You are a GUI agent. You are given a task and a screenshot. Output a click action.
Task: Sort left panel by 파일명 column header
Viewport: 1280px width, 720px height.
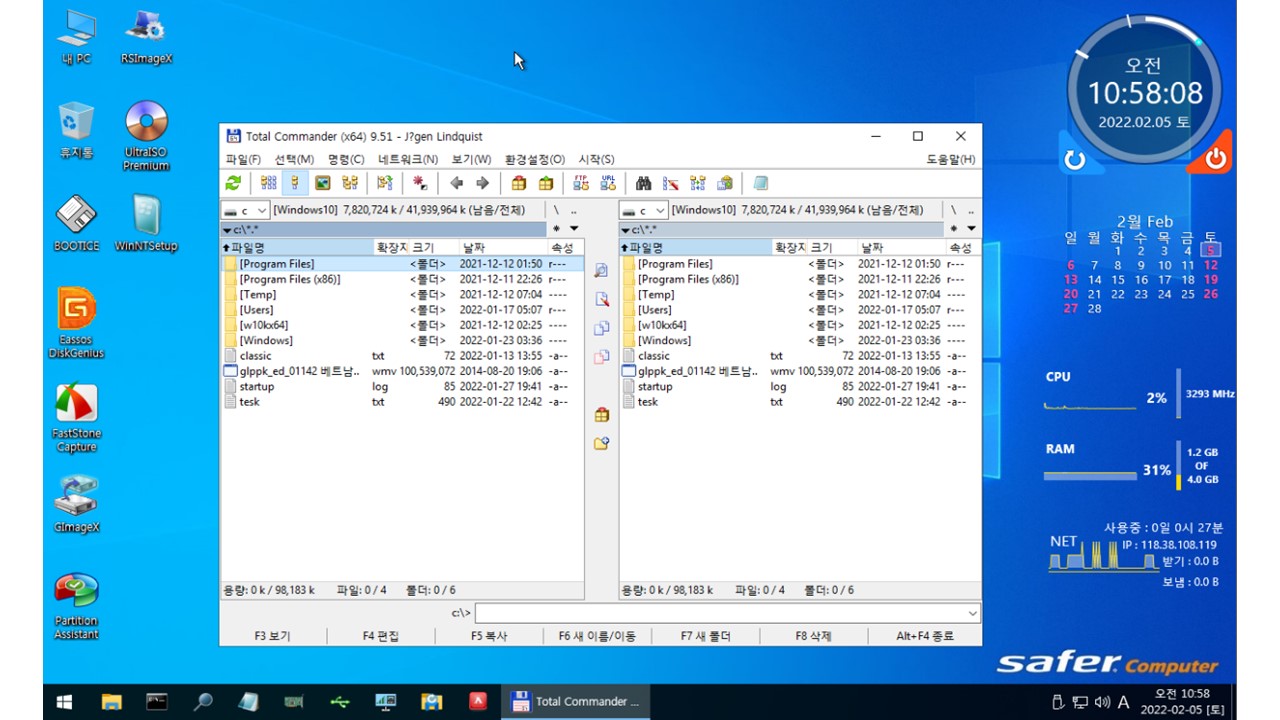[297, 247]
